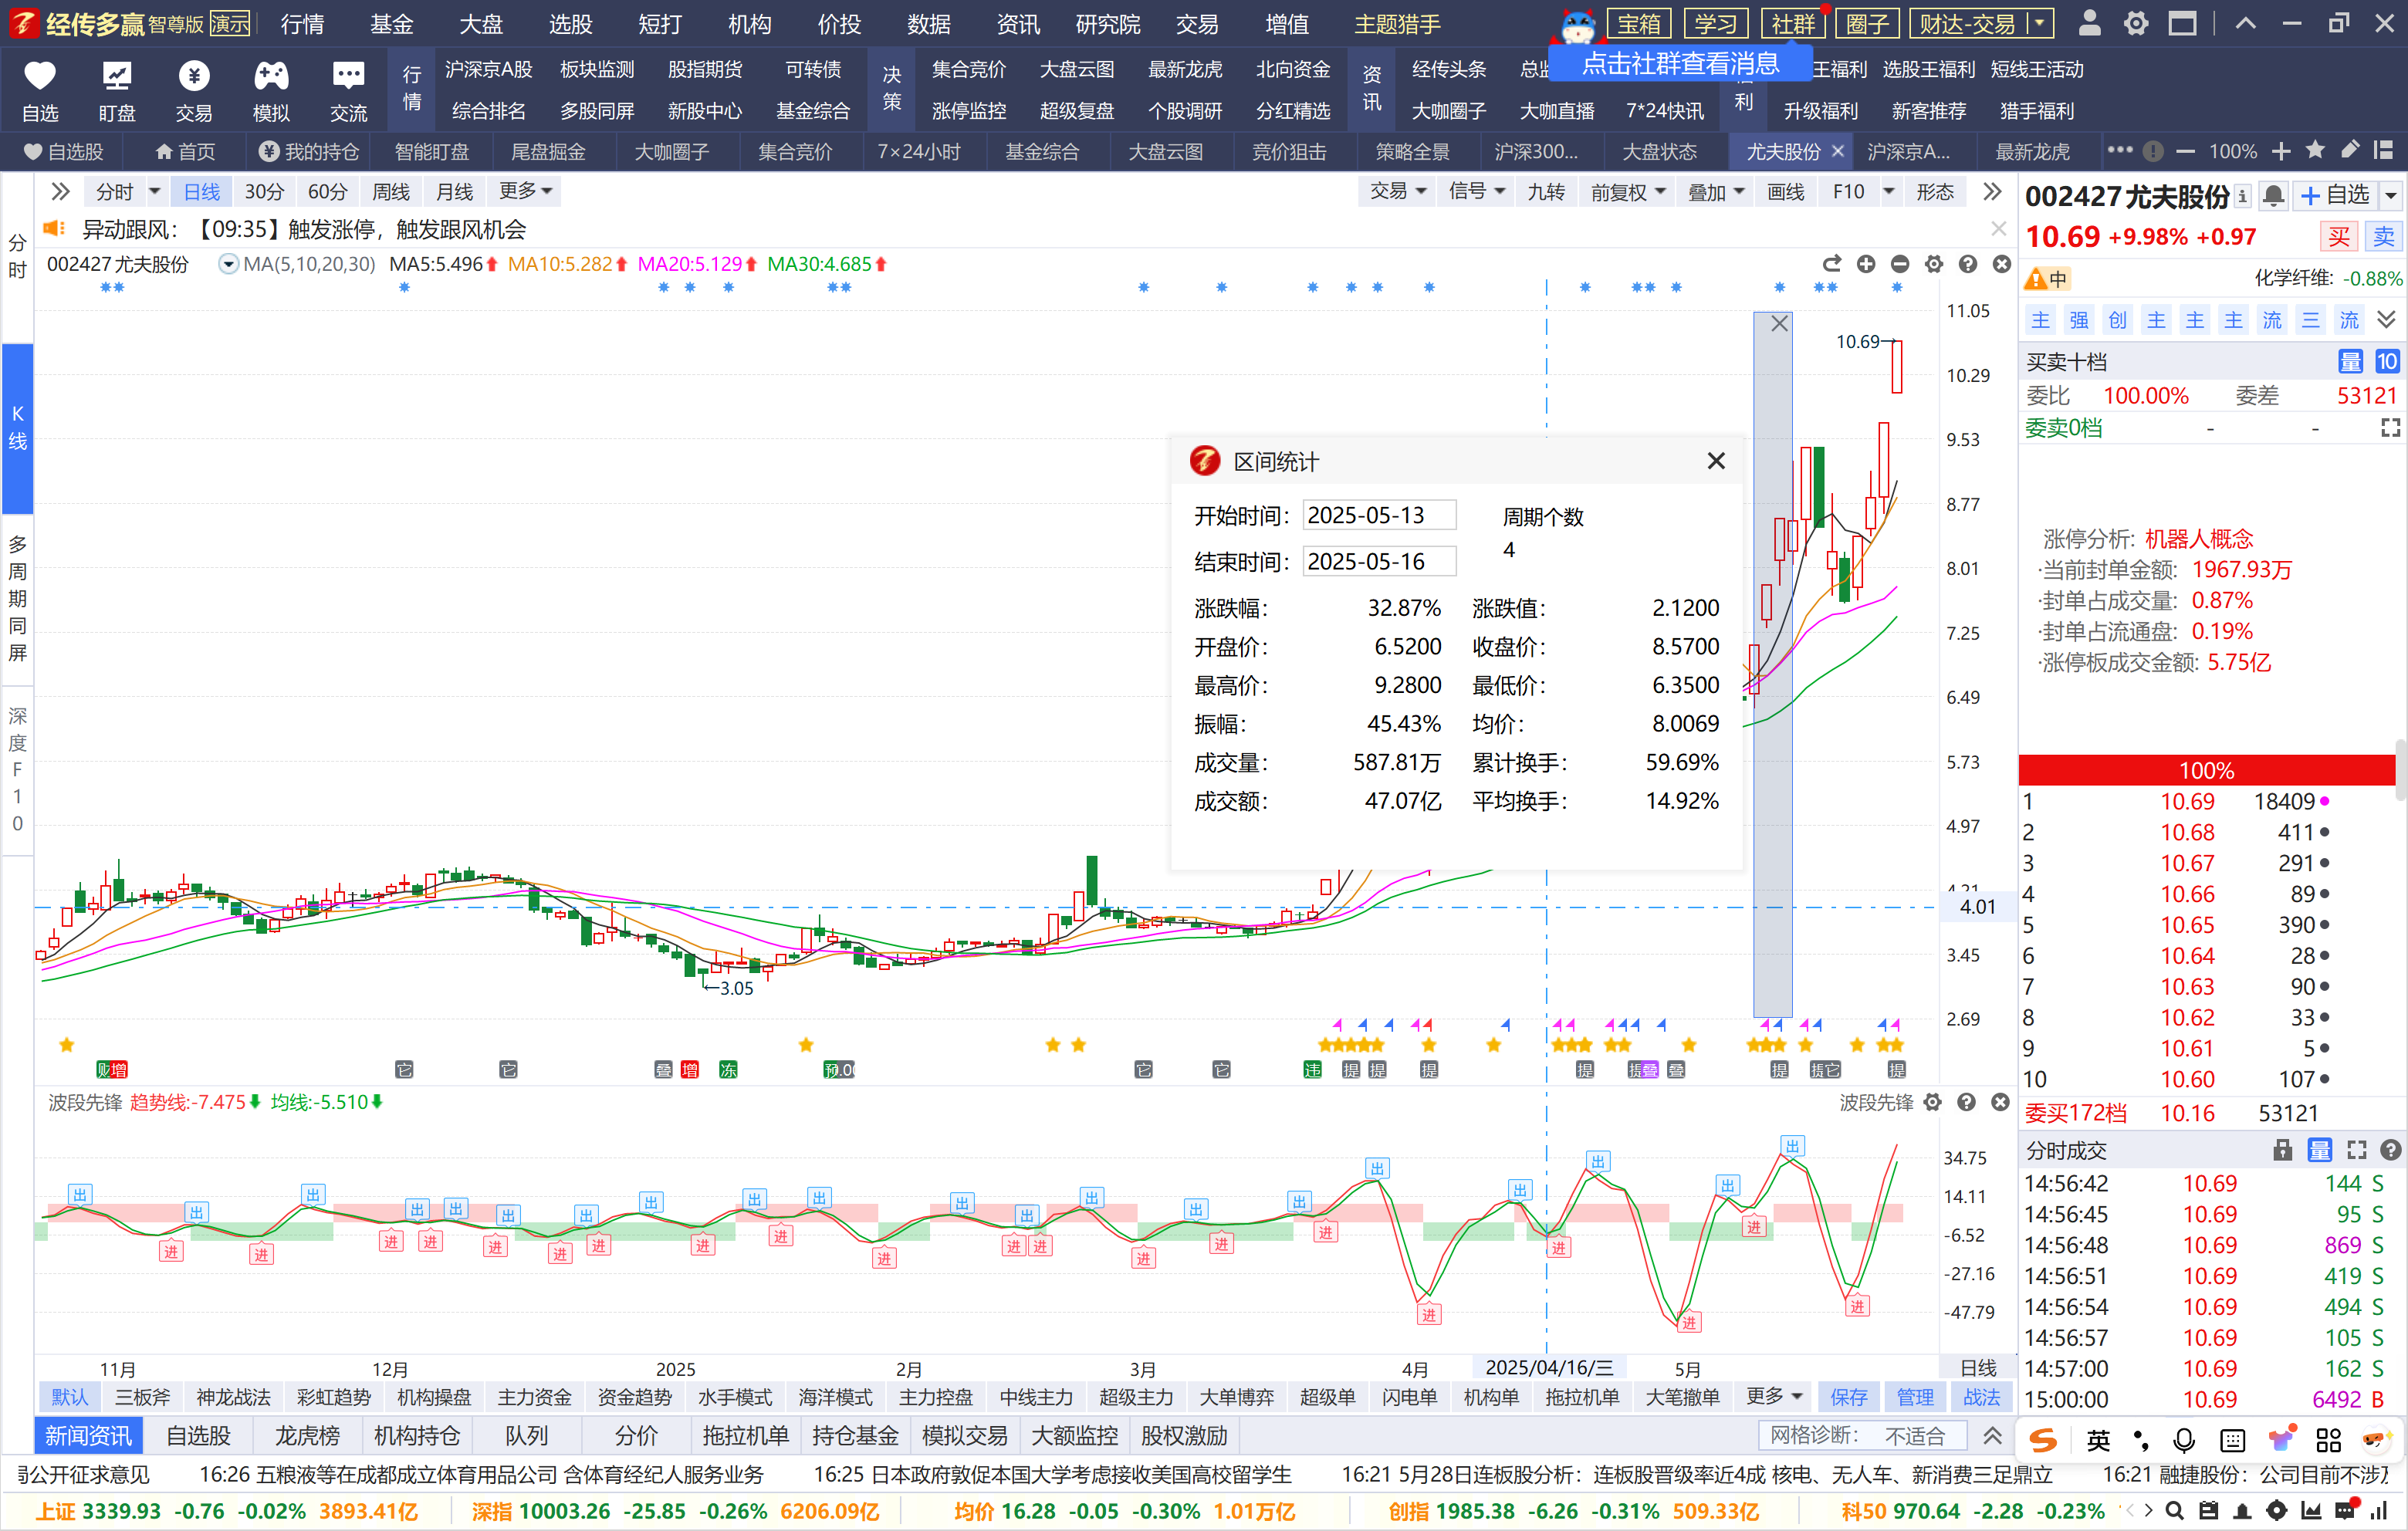Click the zoom plus next to 100%

(x=2281, y=152)
